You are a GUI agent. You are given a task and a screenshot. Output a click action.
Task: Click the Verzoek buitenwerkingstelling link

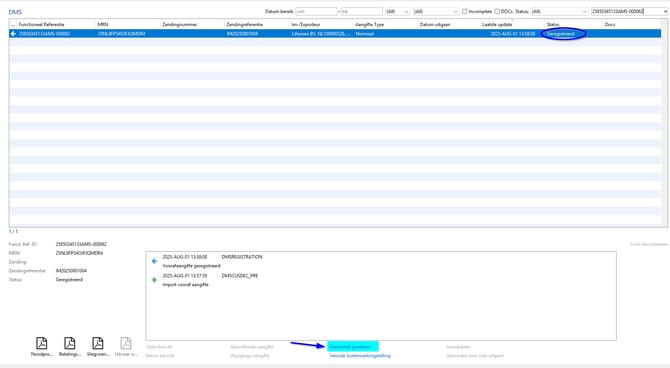click(x=360, y=356)
